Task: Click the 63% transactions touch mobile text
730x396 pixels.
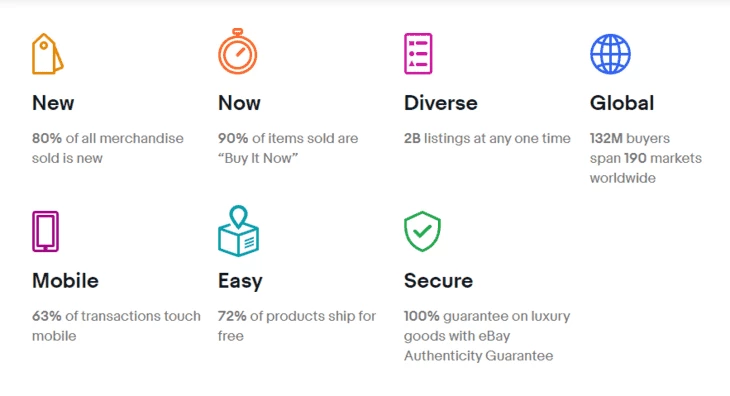Action: [x=116, y=326]
